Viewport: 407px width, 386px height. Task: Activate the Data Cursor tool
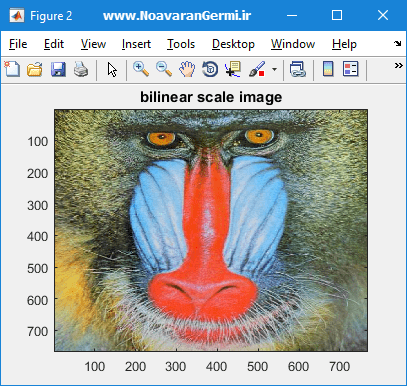[233, 69]
